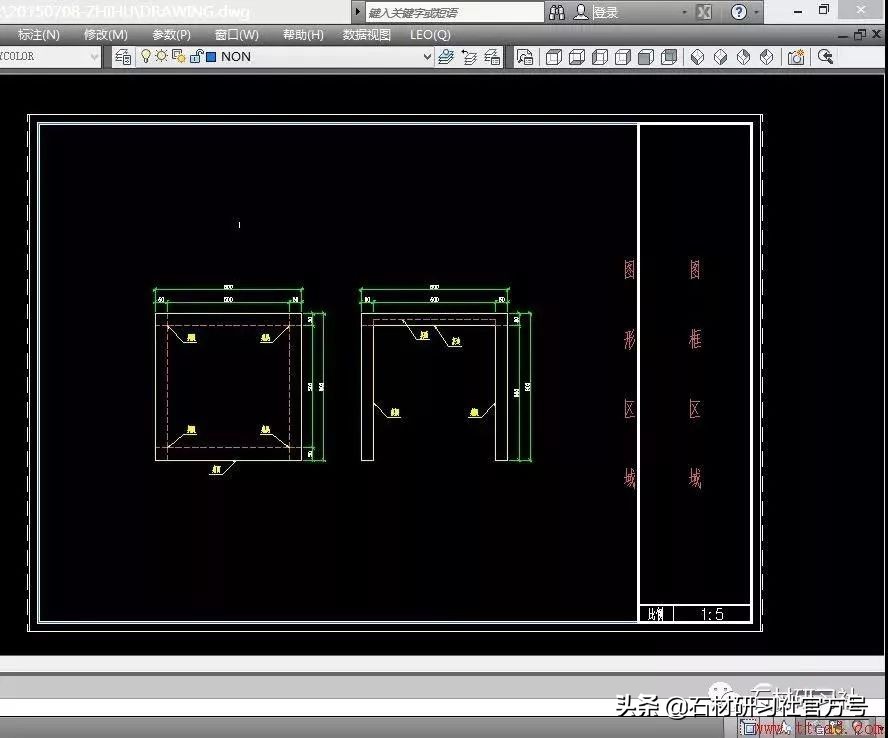Click the Layer Previous icon
The image size is (888, 738).
click(x=469, y=57)
